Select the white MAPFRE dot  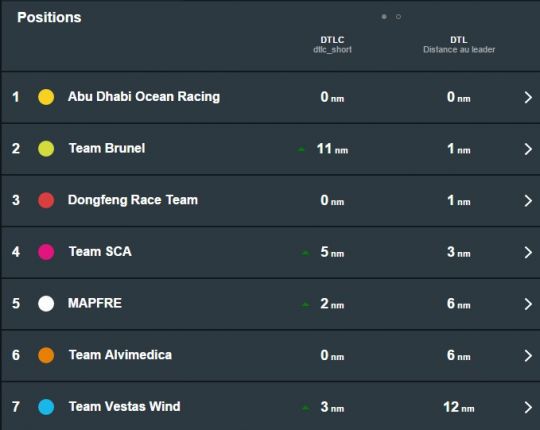pyautogui.click(x=46, y=303)
